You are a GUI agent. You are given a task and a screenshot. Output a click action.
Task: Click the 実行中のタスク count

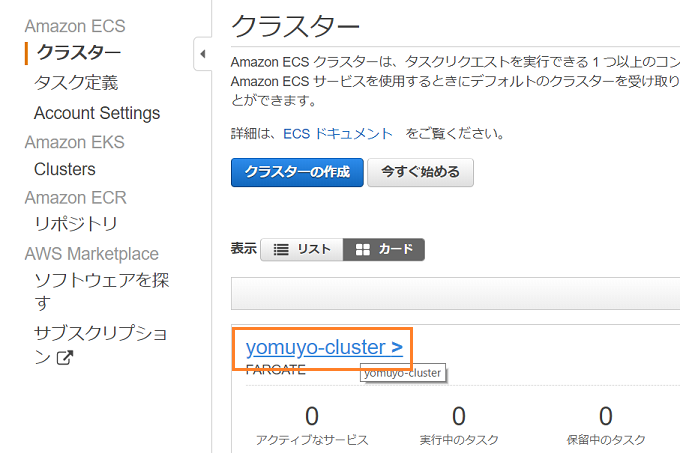(459, 416)
